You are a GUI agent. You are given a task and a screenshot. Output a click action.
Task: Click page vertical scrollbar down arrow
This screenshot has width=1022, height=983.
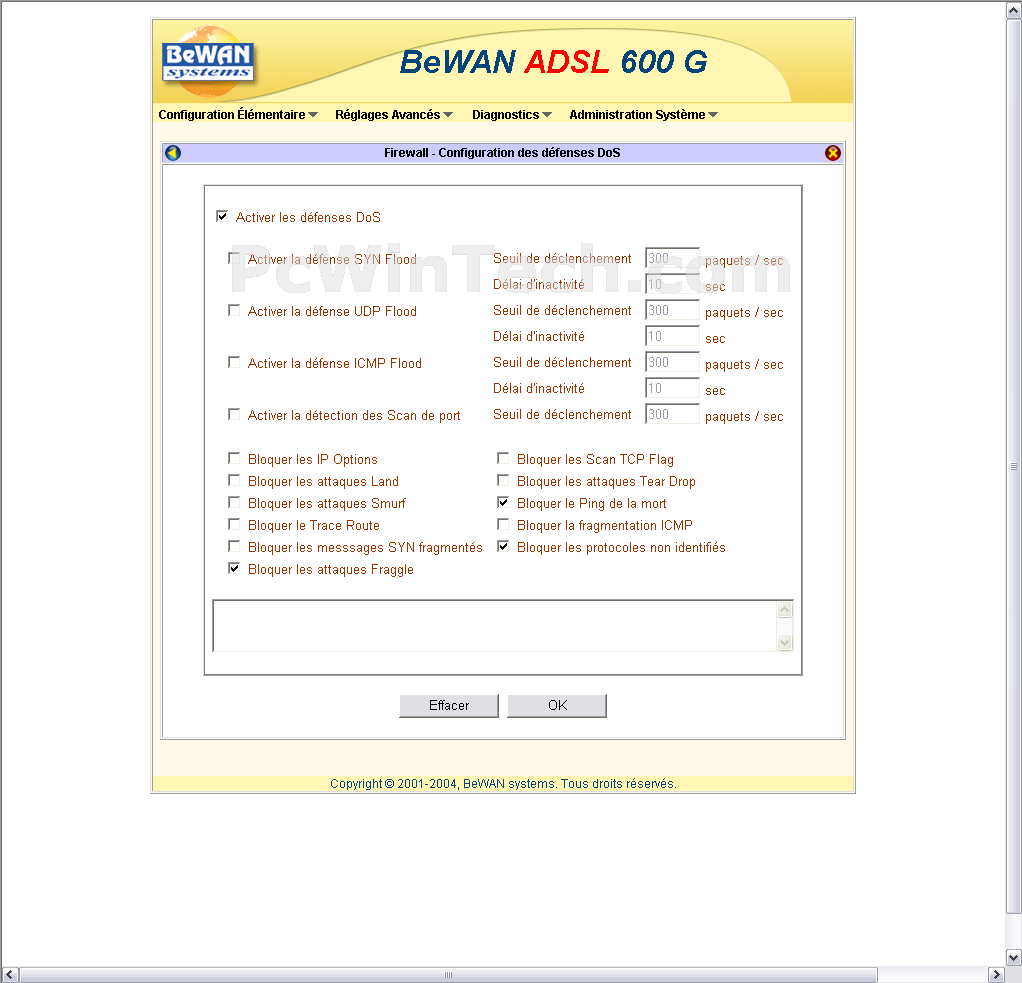(x=1014, y=958)
